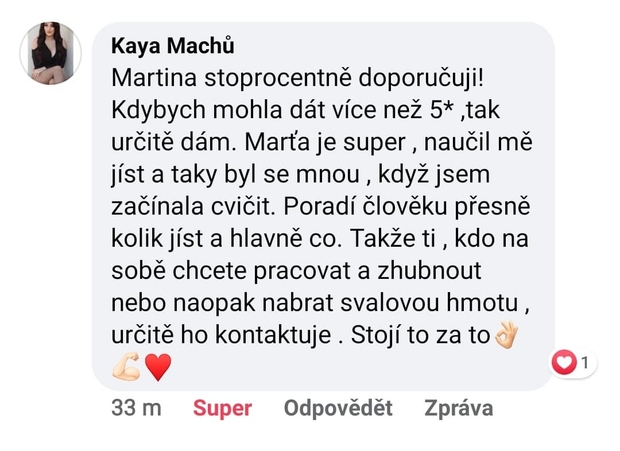Click the red heart emoji in text
Image resolution: width=620 pixels, height=451 pixels.
(x=158, y=367)
